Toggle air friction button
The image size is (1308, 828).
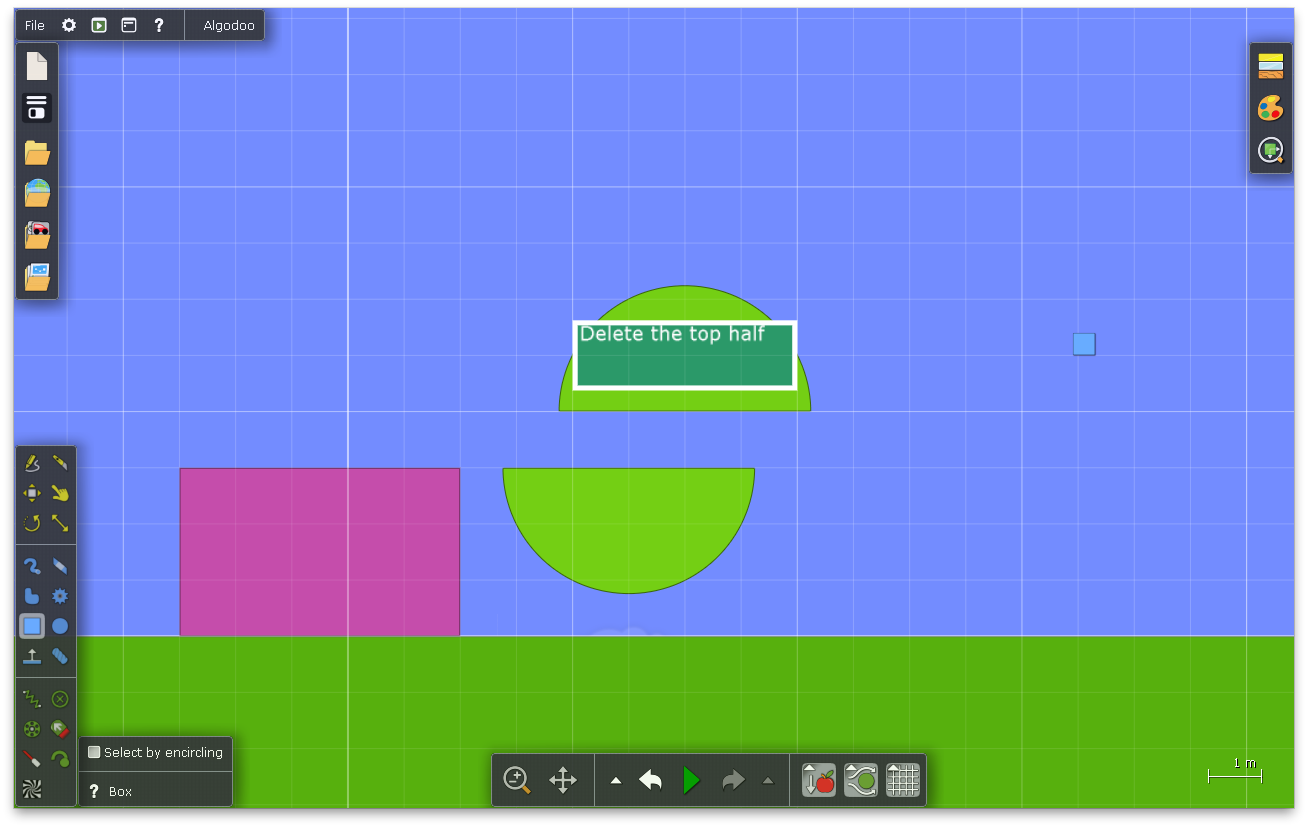[x=860, y=780]
